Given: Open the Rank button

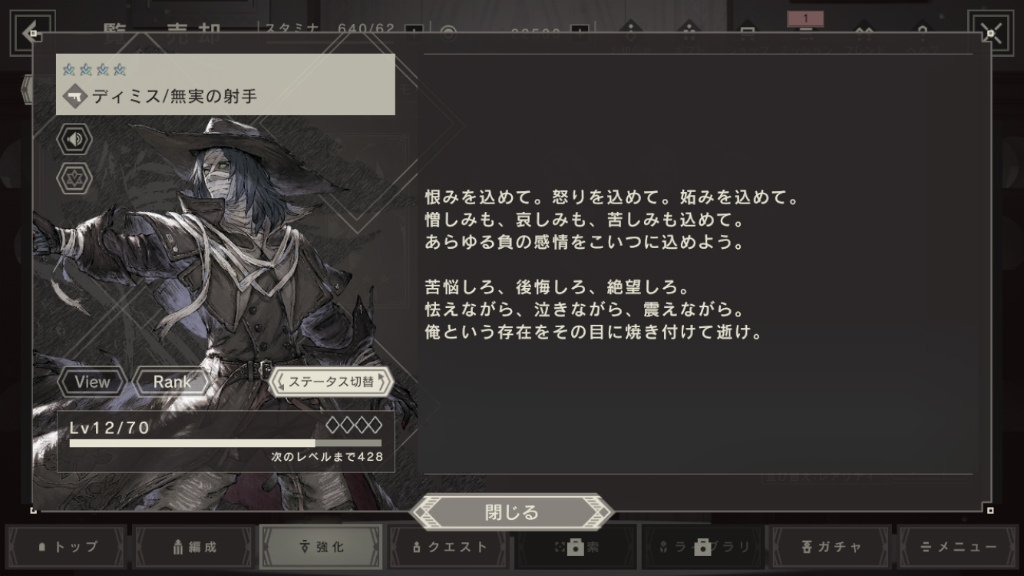Looking at the screenshot, I should click(x=172, y=382).
